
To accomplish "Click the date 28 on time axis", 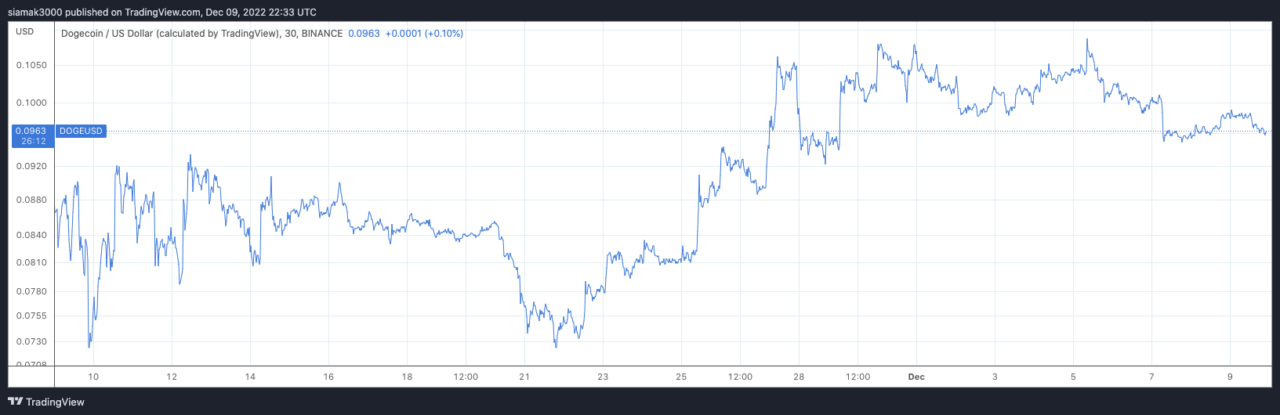I will pyautogui.click(x=798, y=377).
